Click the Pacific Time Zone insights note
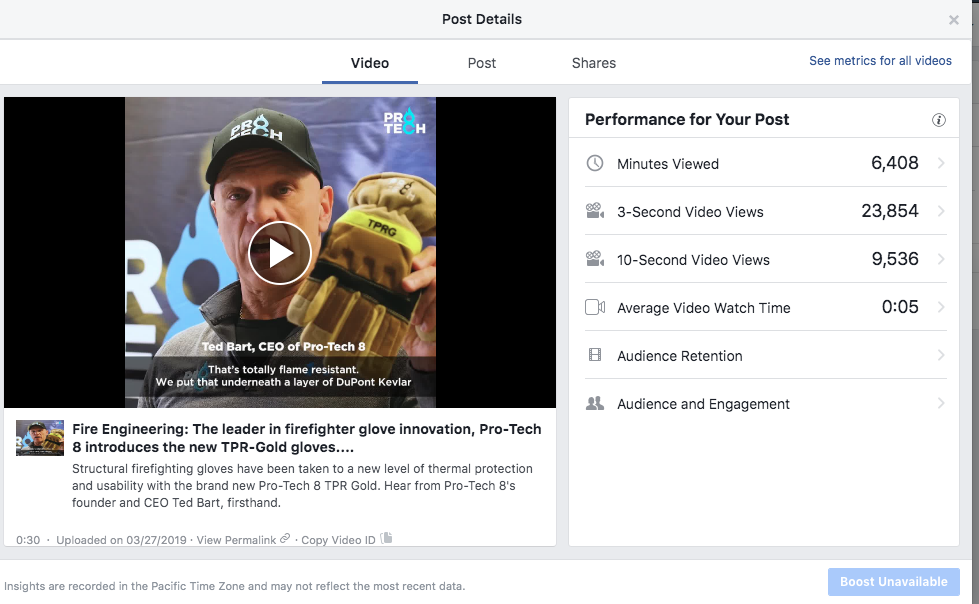Image resolution: width=979 pixels, height=604 pixels. coord(235,586)
